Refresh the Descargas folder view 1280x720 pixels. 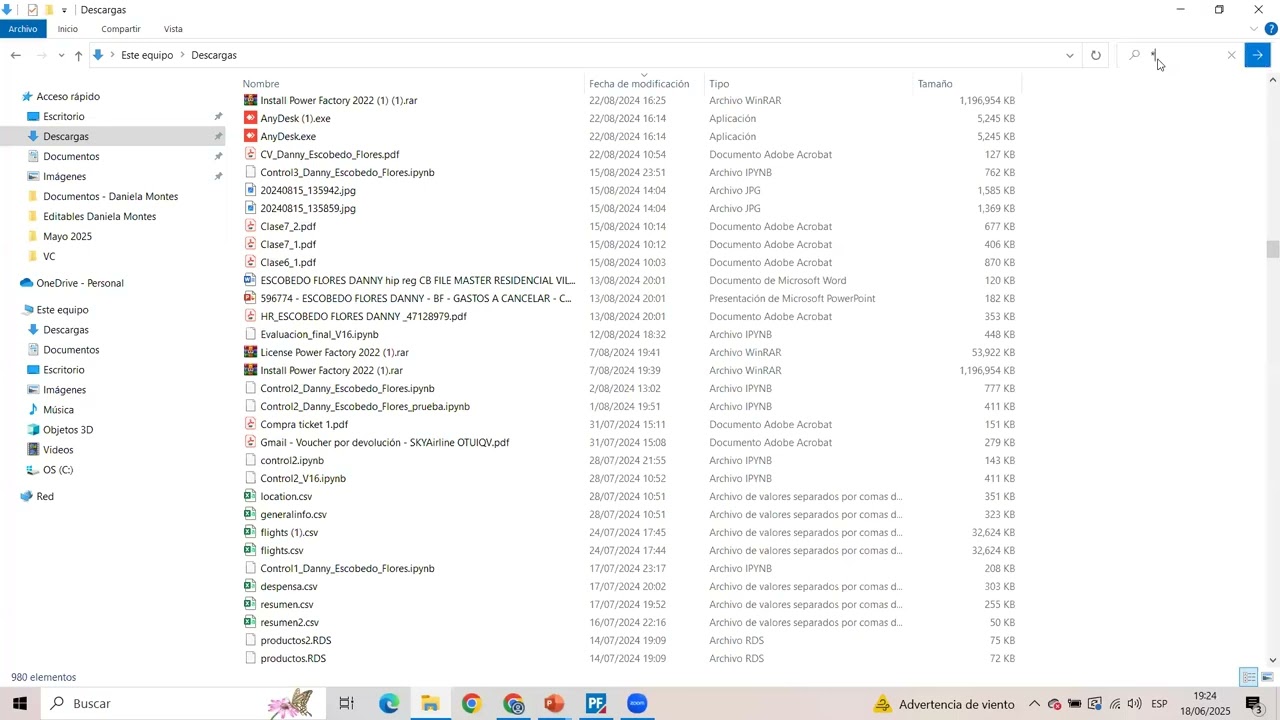(1096, 55)
